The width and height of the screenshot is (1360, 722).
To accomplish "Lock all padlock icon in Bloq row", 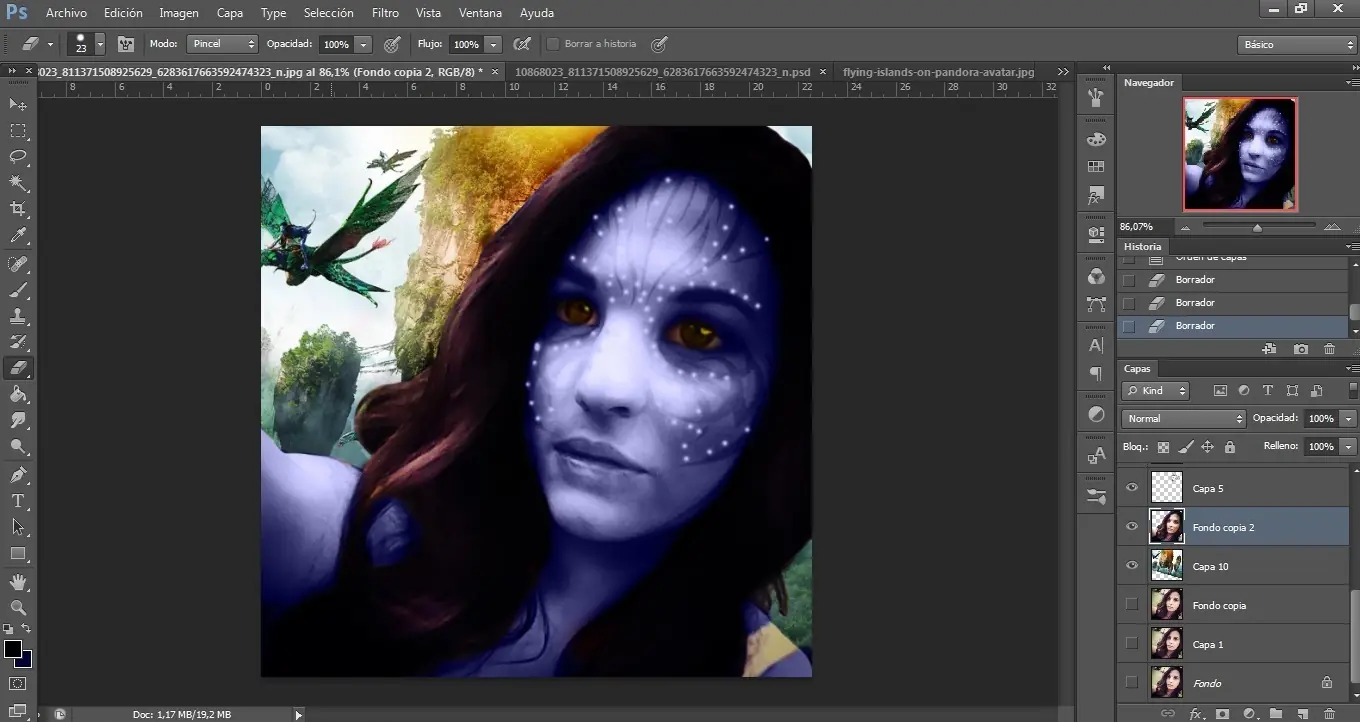I will click(x=1230, y=447).
